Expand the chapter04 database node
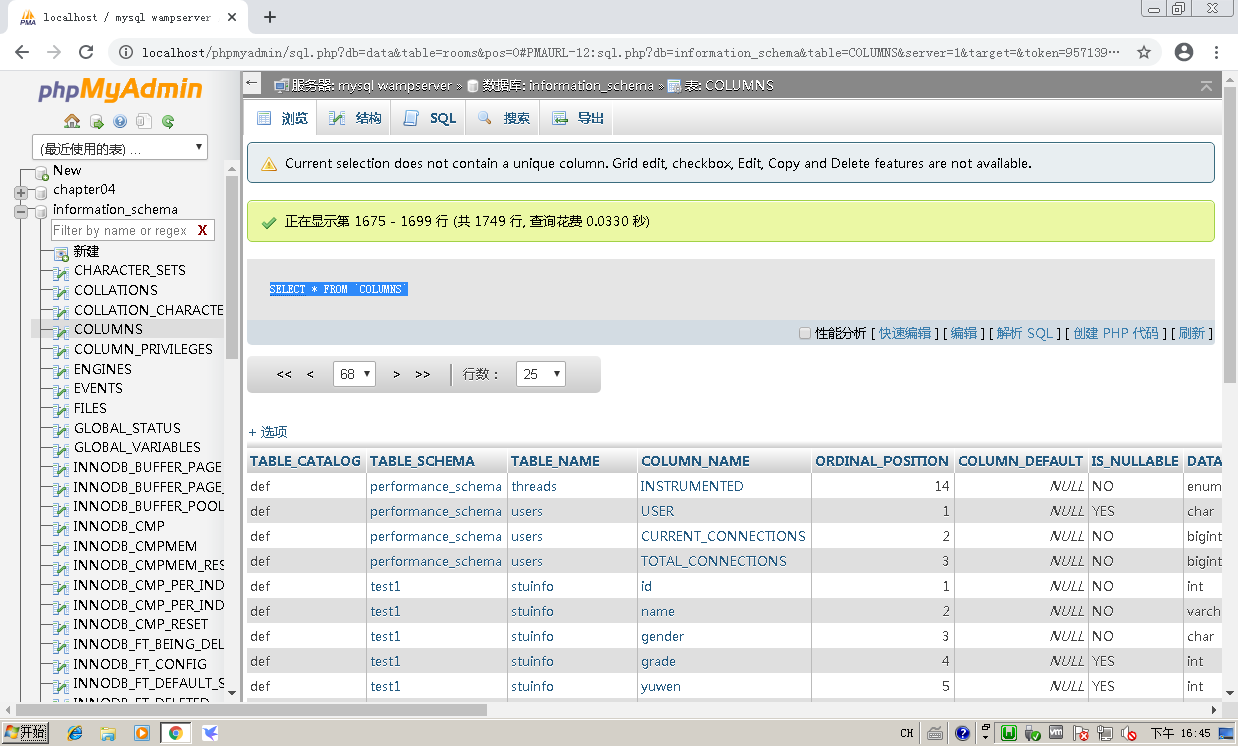The image size is (1238, 746). [21, 192]
